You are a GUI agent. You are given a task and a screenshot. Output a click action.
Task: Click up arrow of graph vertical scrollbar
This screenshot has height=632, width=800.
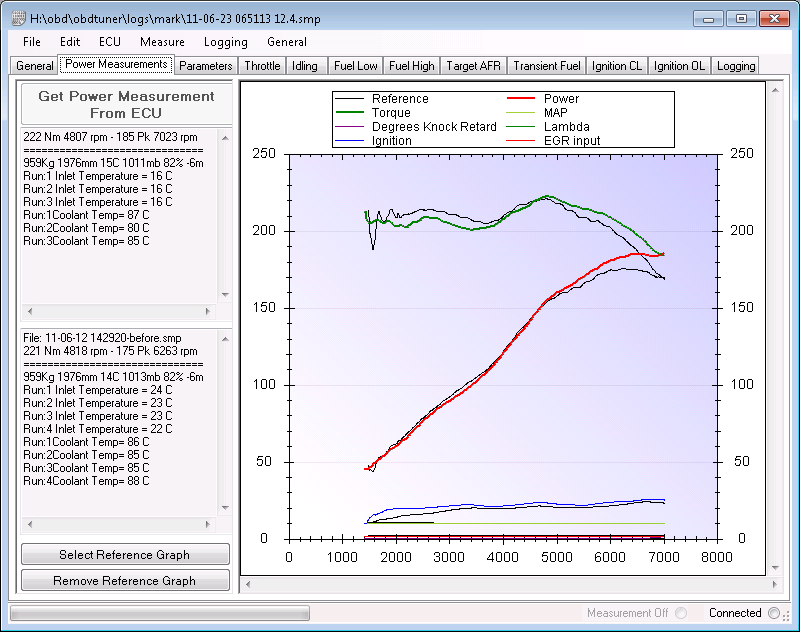[775, 90]
